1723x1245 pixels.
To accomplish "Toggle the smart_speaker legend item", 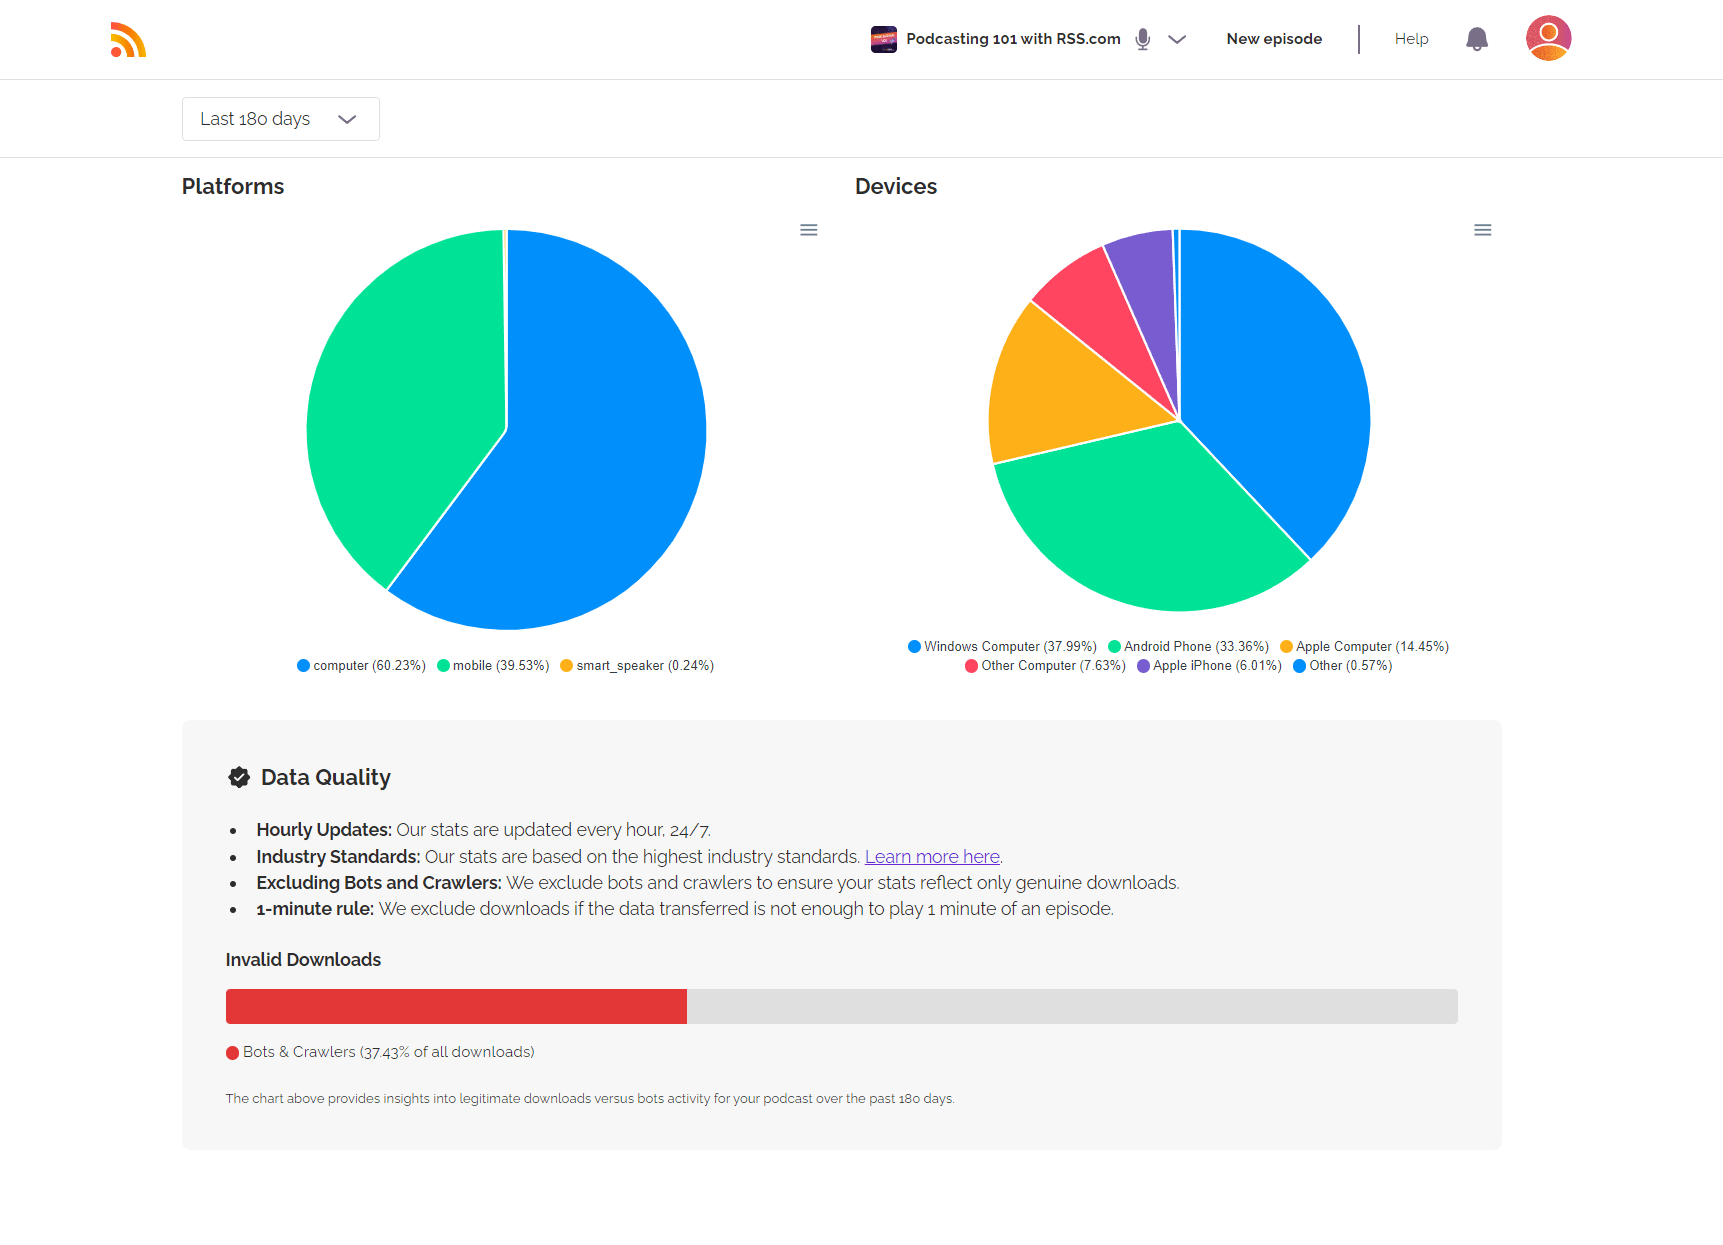I will [x=637, y=666].
